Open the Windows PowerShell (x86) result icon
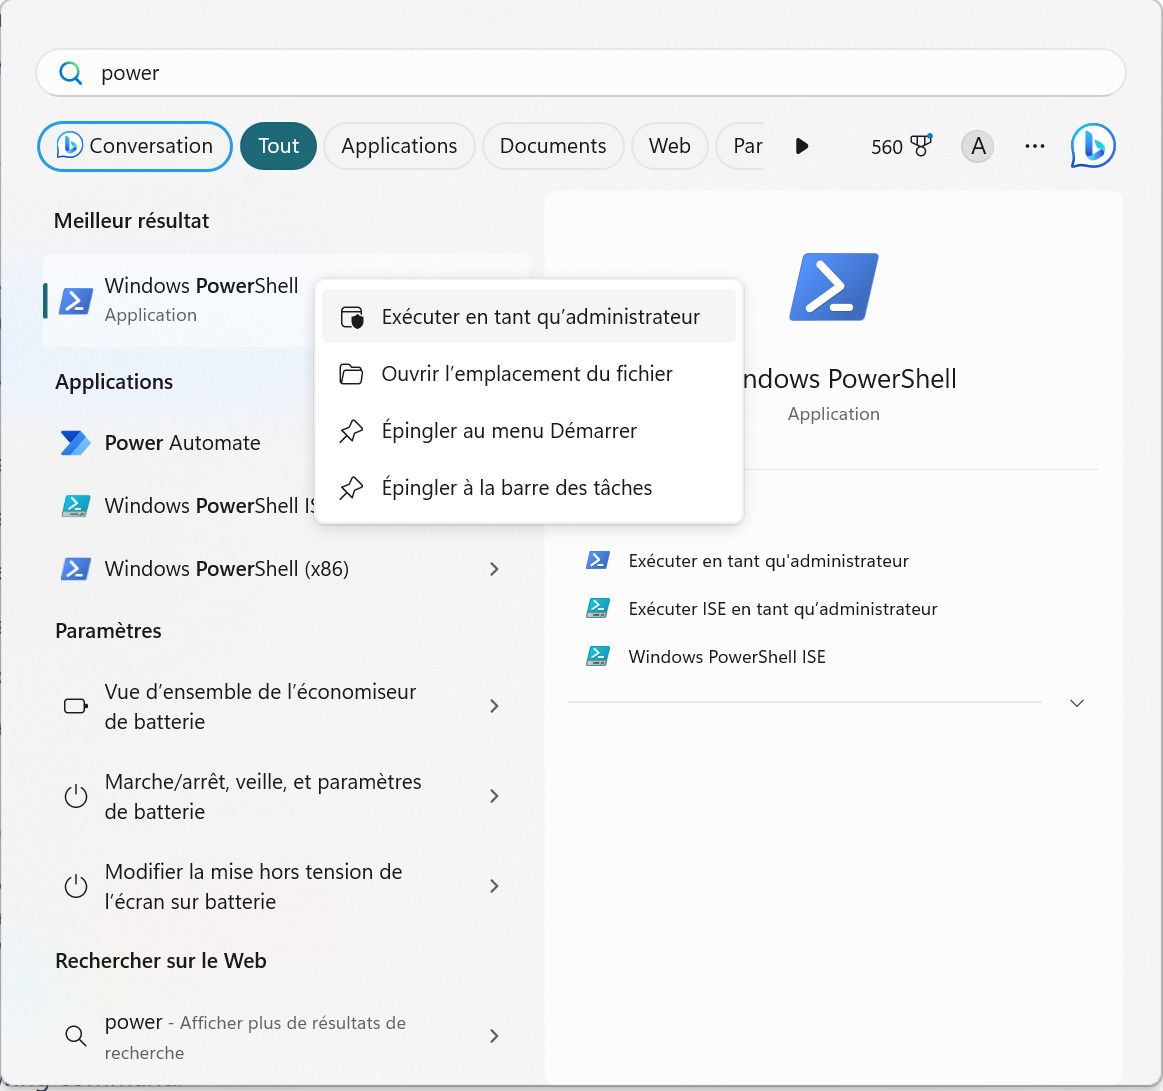 point(76,569)
